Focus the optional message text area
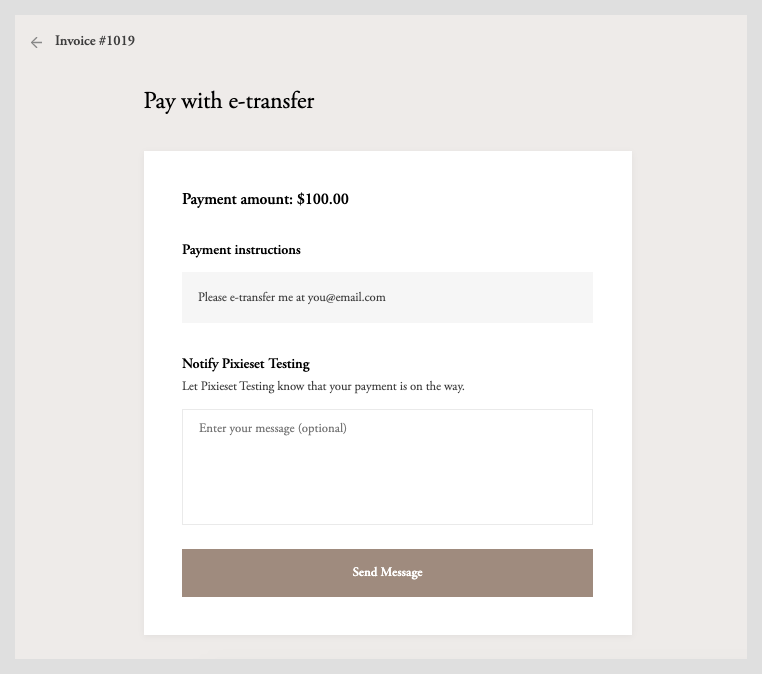Screen dimensions: 762x674 pyautogui.click(x=387, y=466)
